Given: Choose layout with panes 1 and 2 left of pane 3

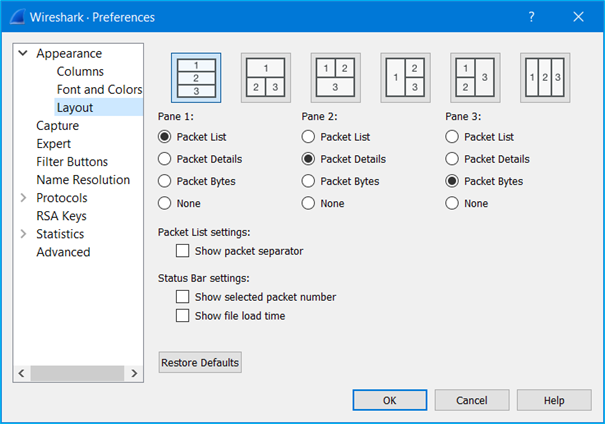Looking at the screenshot, I should pos(475,78).
